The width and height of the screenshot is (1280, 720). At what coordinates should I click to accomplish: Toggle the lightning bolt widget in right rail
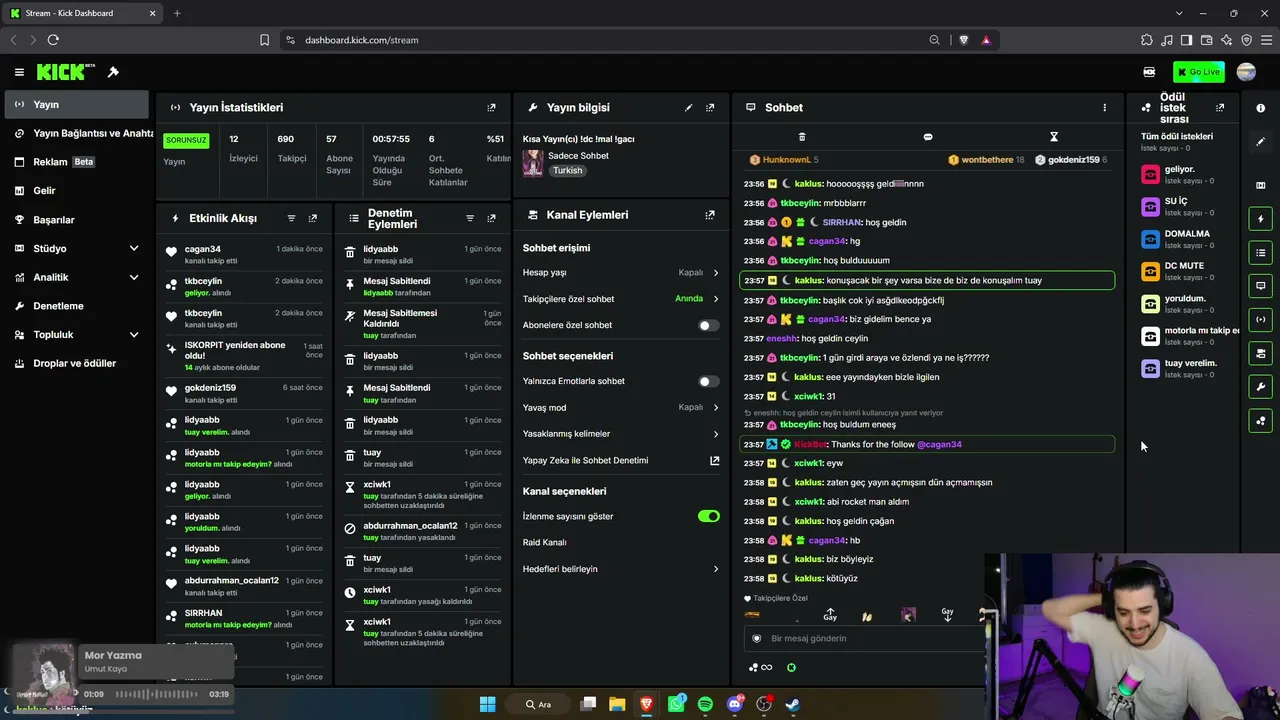click(1261, 219)
